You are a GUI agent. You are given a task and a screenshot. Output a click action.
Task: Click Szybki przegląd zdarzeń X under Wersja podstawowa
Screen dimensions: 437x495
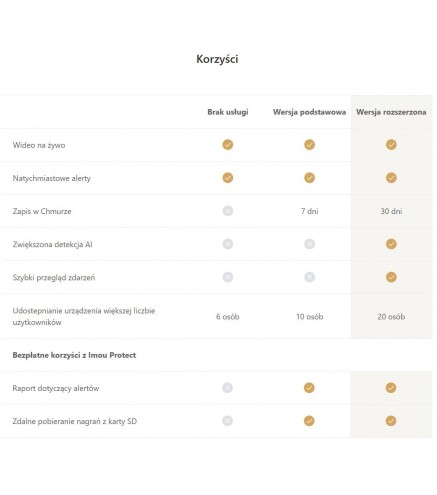point(309,277)
